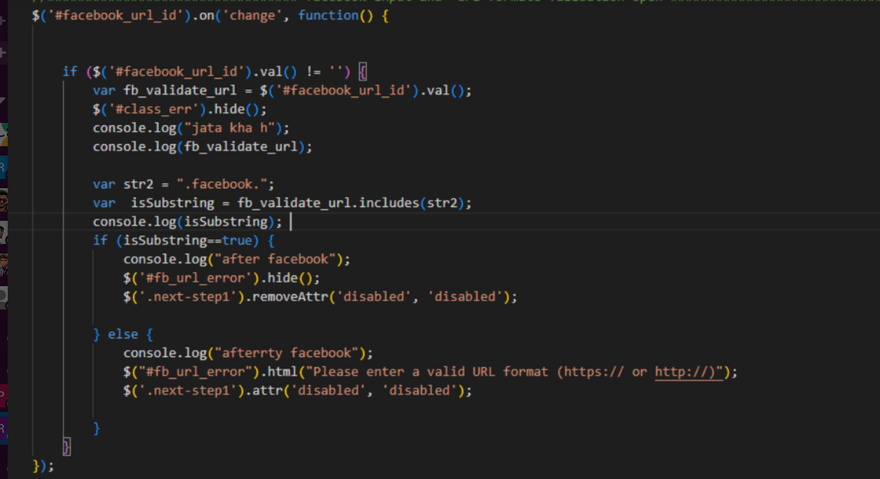Click the 'var fb_validate_url' declaration line
Screen dimensions: 880x479
[x=282, y=90]
